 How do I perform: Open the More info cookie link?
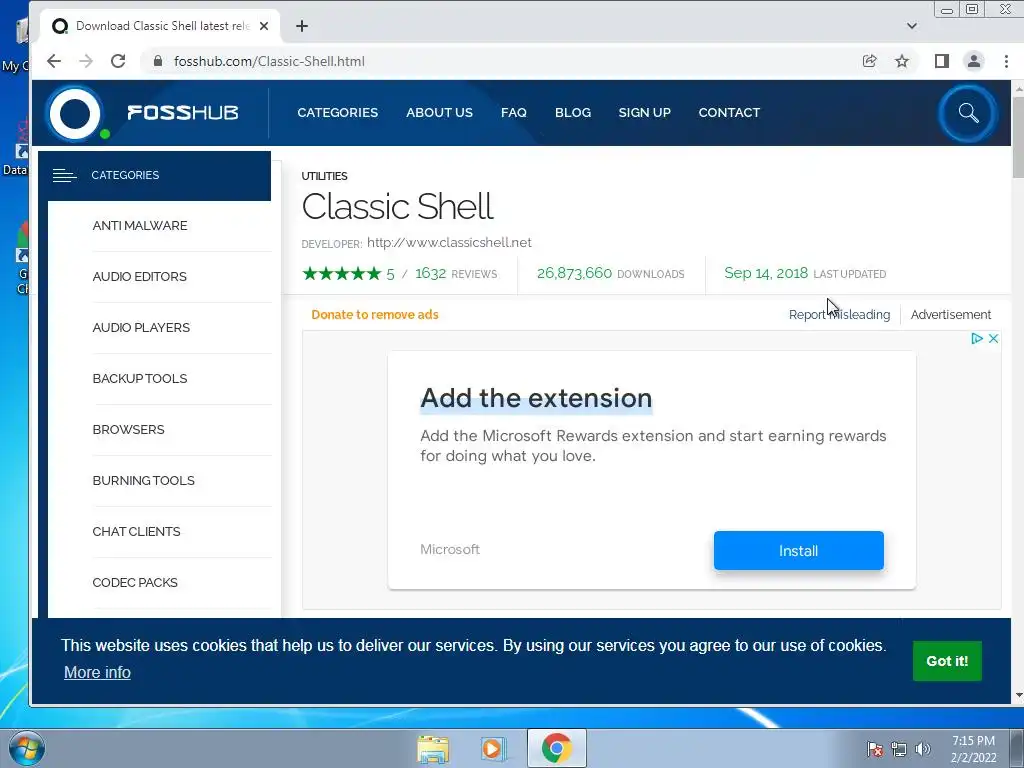97,672
